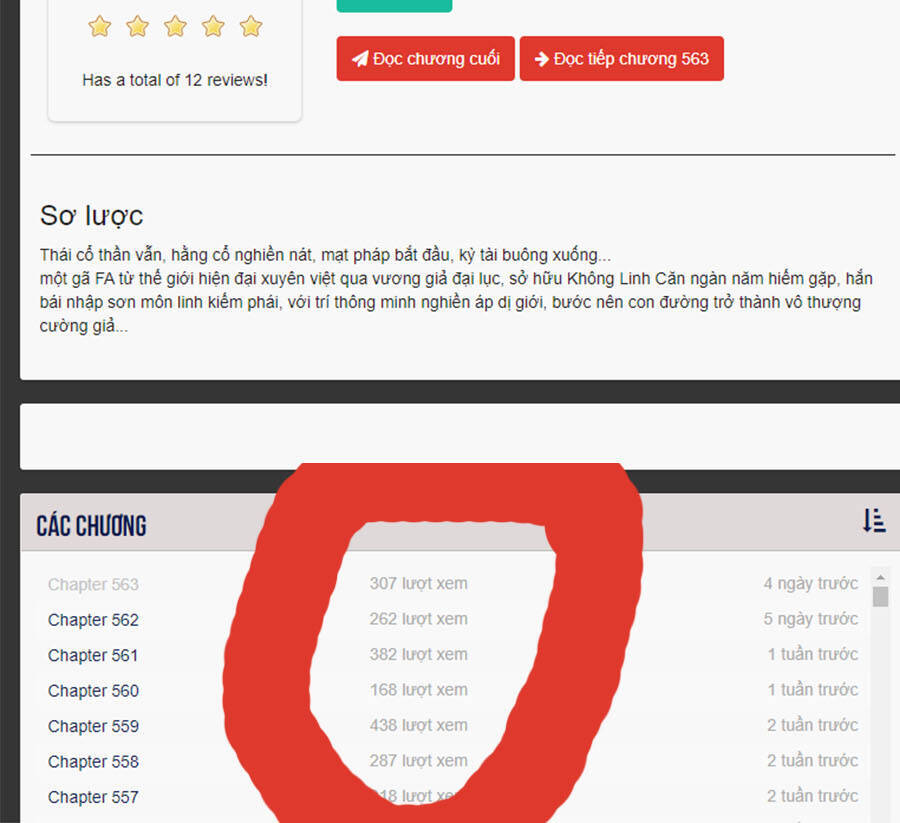This screenshot has height=823, width=900.
Task: Open Chapter 562
Action: click(x=93, y=620)
